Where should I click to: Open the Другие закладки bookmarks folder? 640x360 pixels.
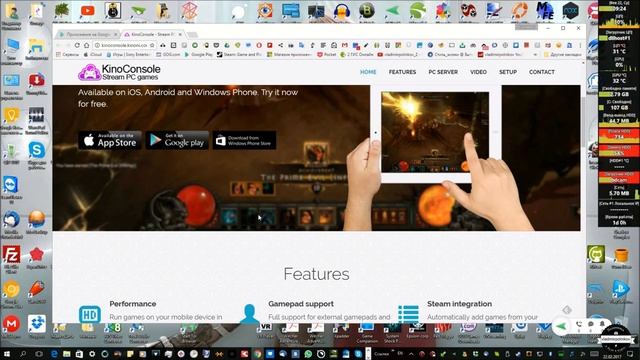pos(563,54)
